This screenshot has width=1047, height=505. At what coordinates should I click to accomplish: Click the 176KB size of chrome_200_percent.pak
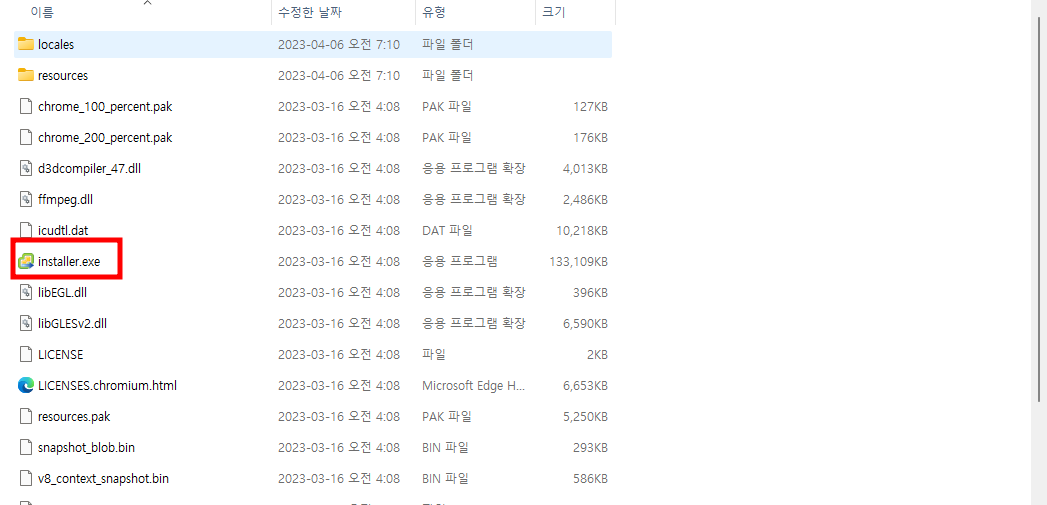(590, 138)
